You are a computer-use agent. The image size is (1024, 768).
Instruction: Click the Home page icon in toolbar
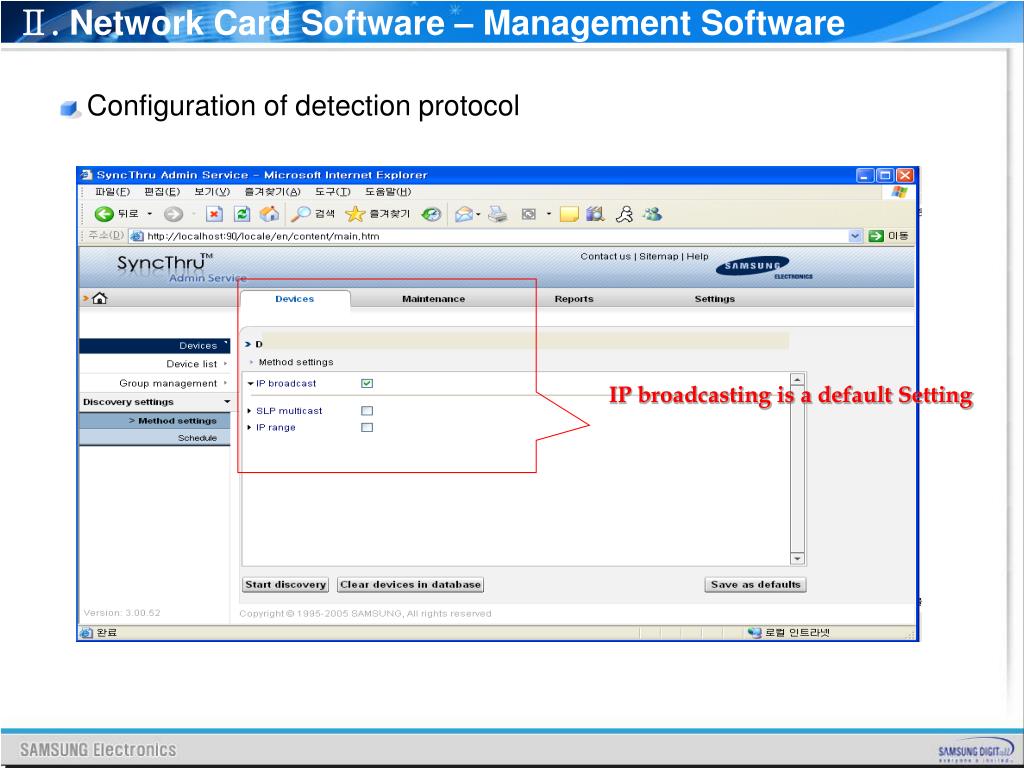coord(269,214)
